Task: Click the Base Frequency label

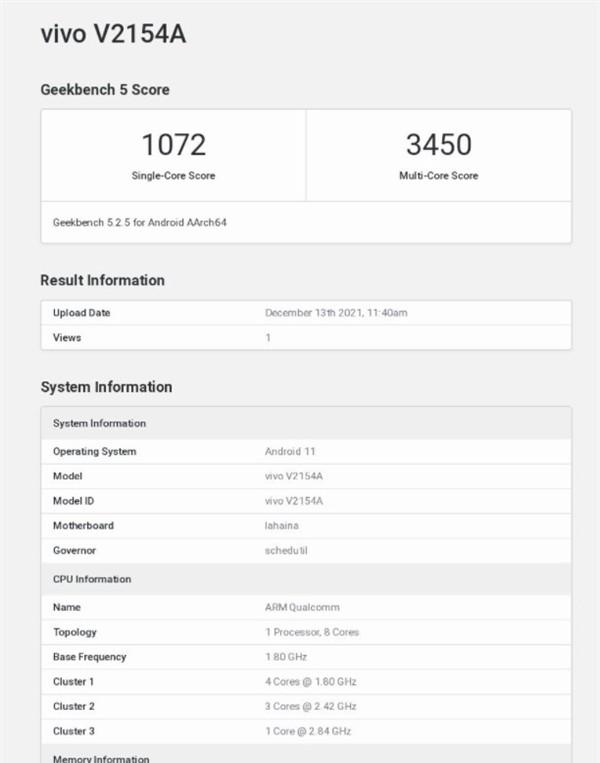Action: click(90, 657)
